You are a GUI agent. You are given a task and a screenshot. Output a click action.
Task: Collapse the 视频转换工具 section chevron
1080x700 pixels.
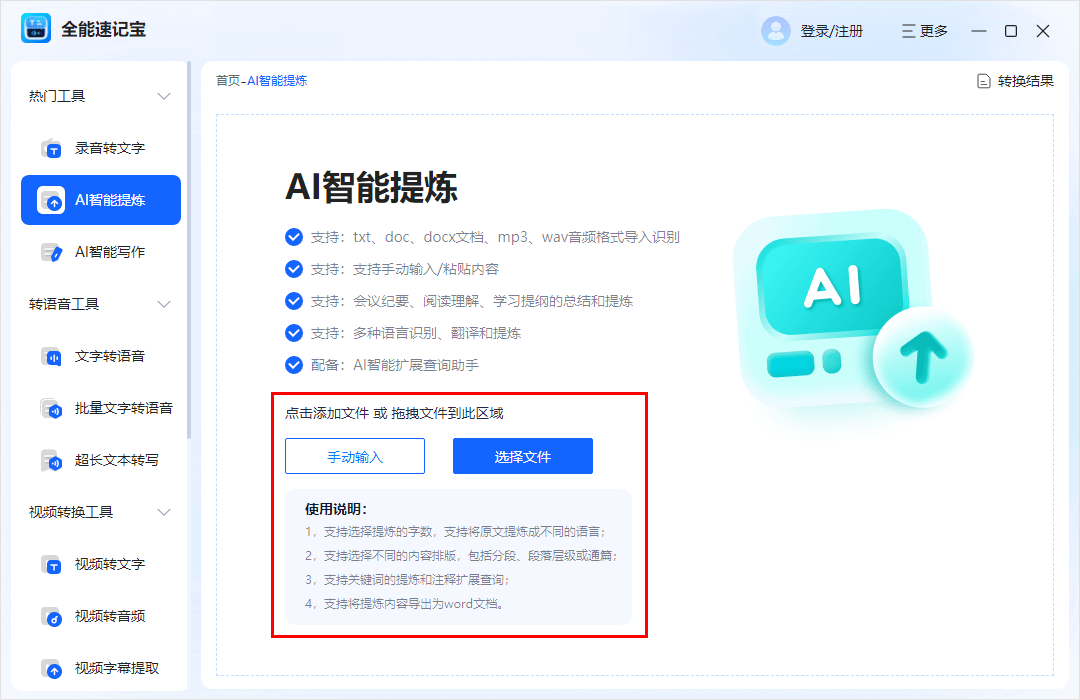point(165,512)
